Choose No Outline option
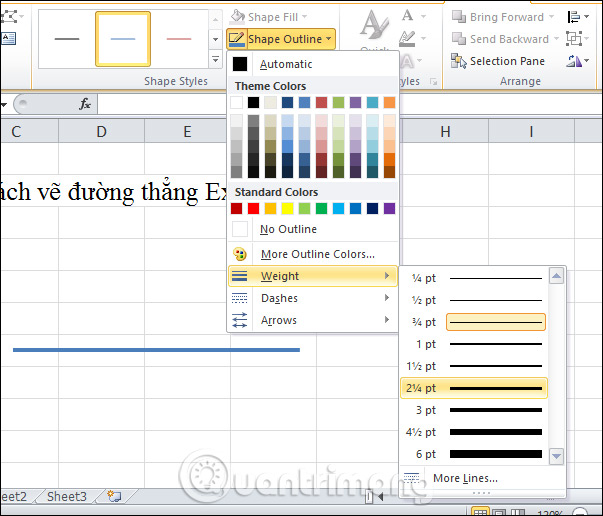 [313, 229]
